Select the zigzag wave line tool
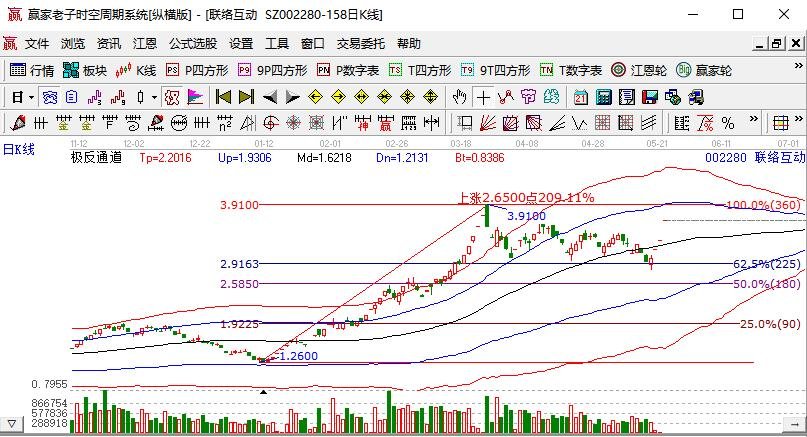 click(x=580, y=123)
